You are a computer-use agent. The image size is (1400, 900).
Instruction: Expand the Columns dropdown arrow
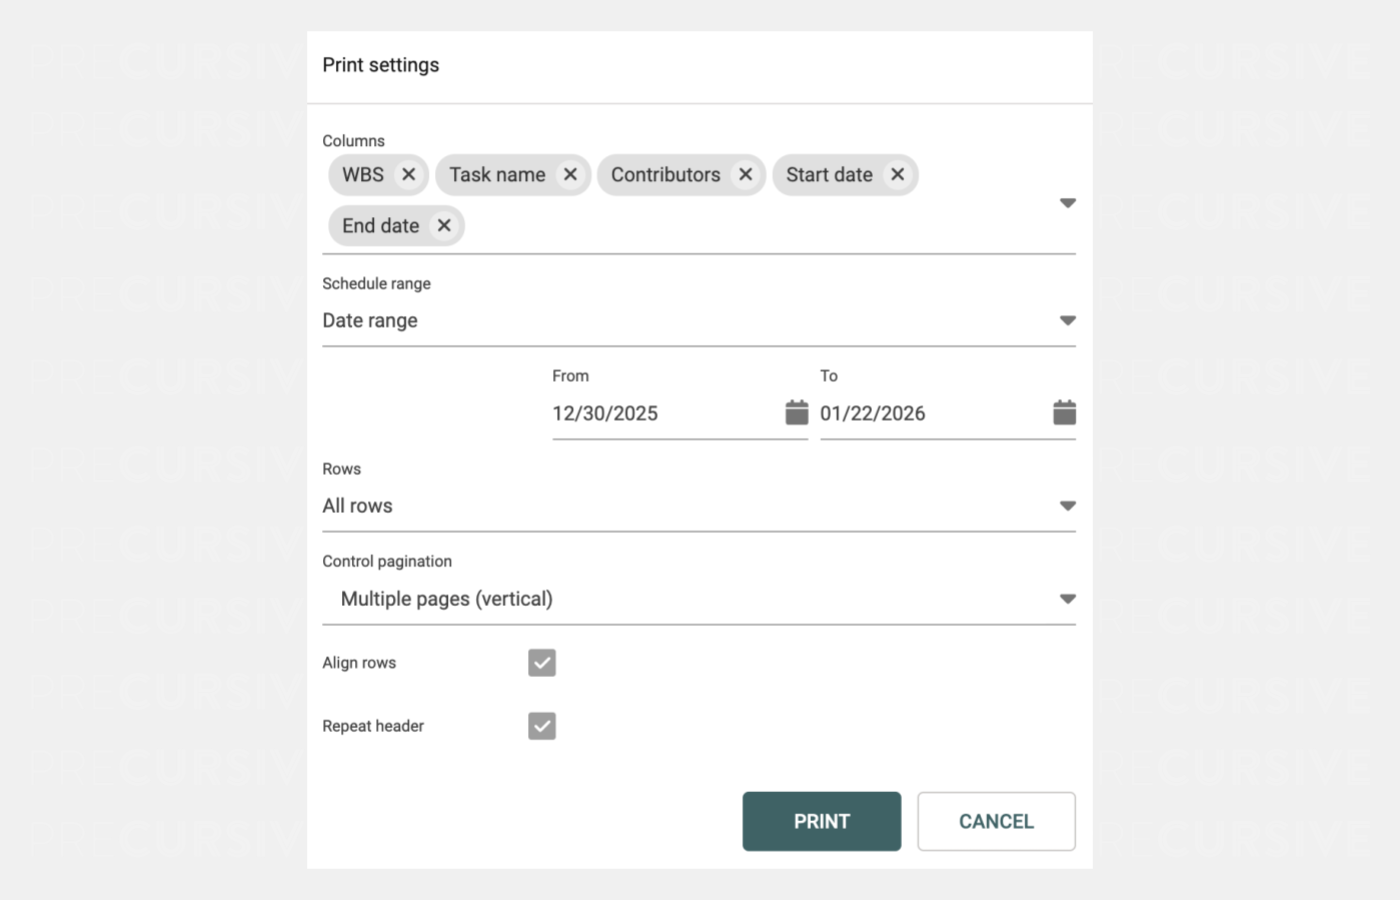point(1067,203)
